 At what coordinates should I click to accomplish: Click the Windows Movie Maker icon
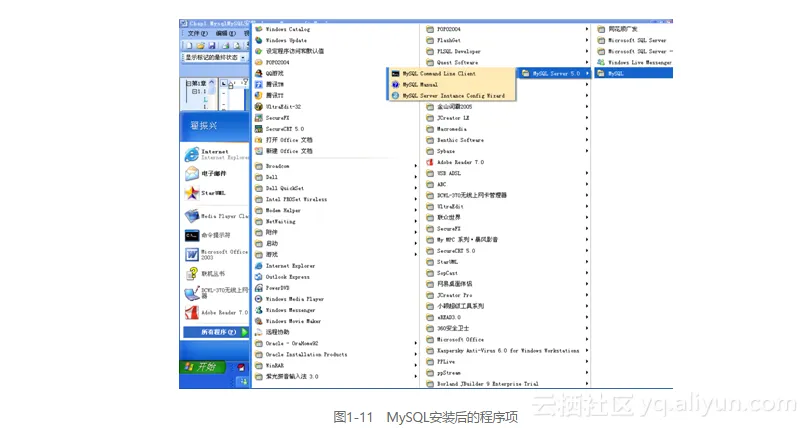point(259,321)
